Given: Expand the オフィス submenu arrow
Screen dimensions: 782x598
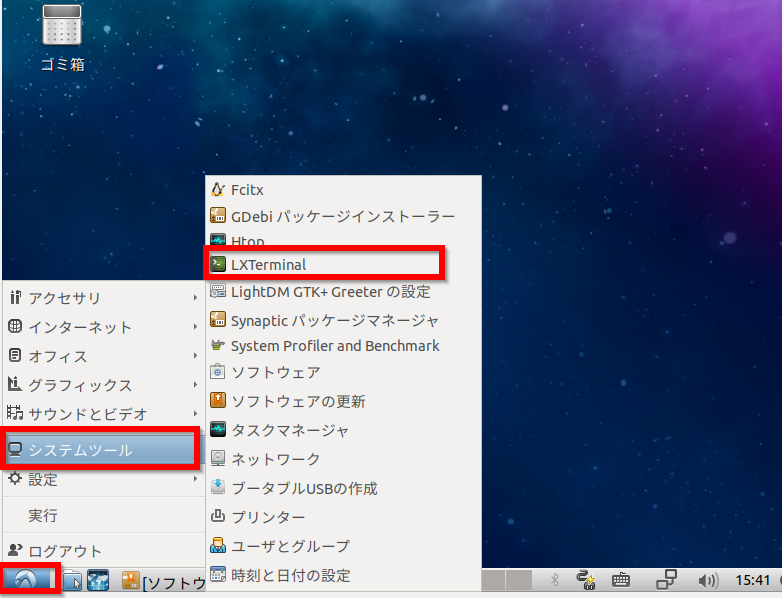Looking at the screenshot, I should [x=195, y=356].
